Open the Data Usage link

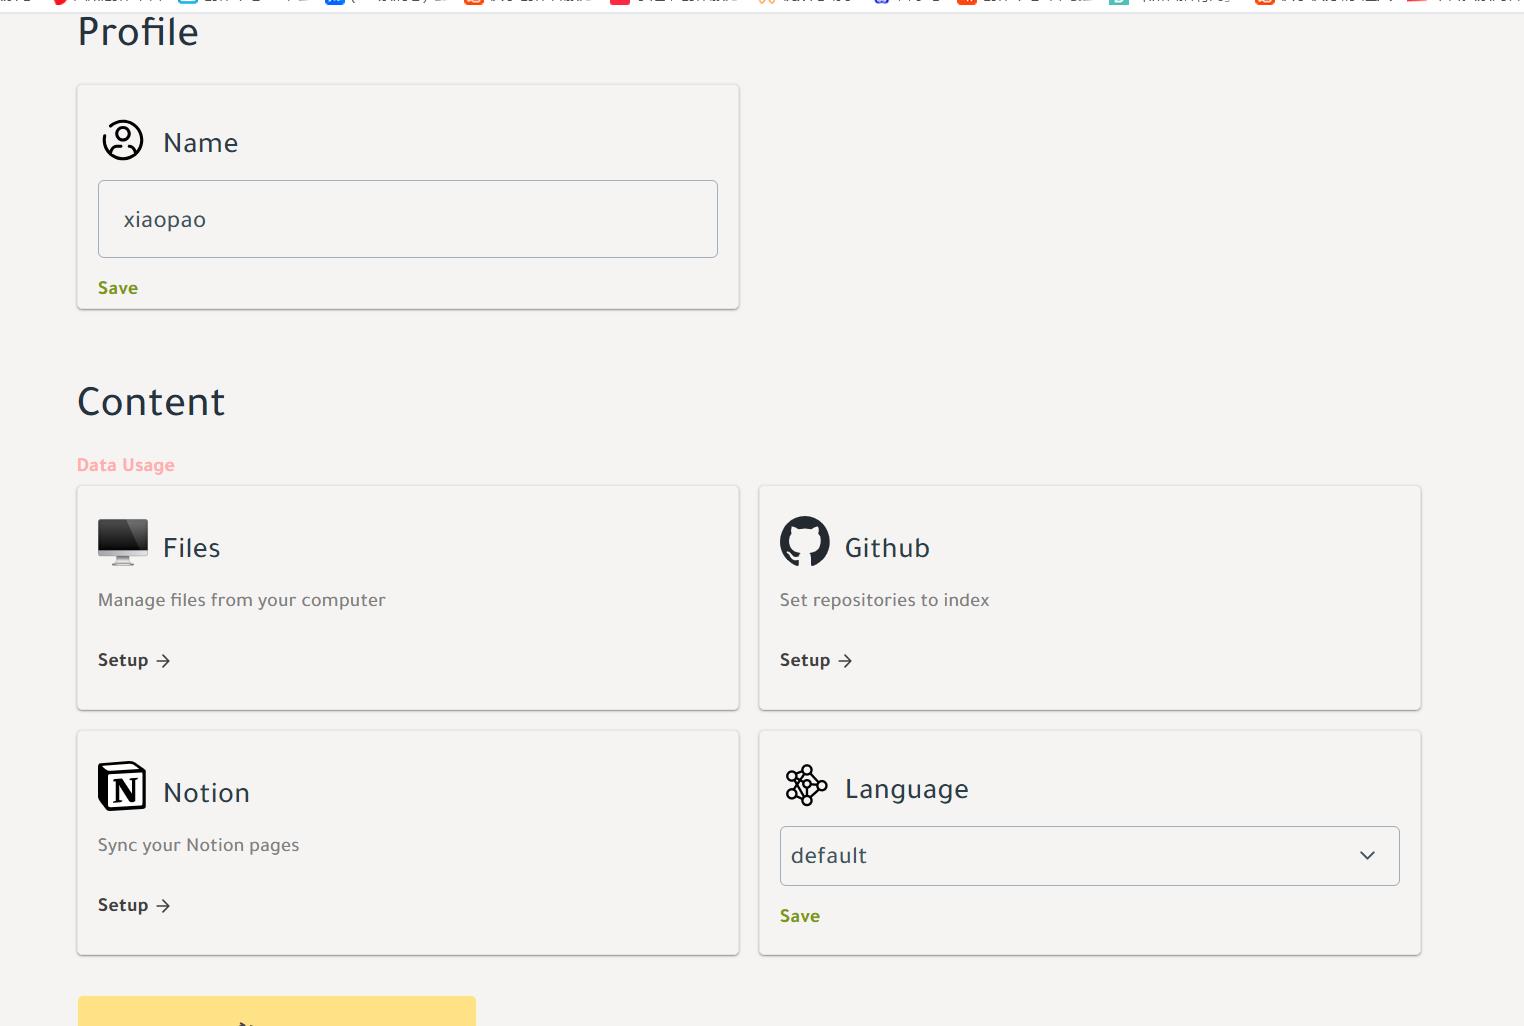126,465
